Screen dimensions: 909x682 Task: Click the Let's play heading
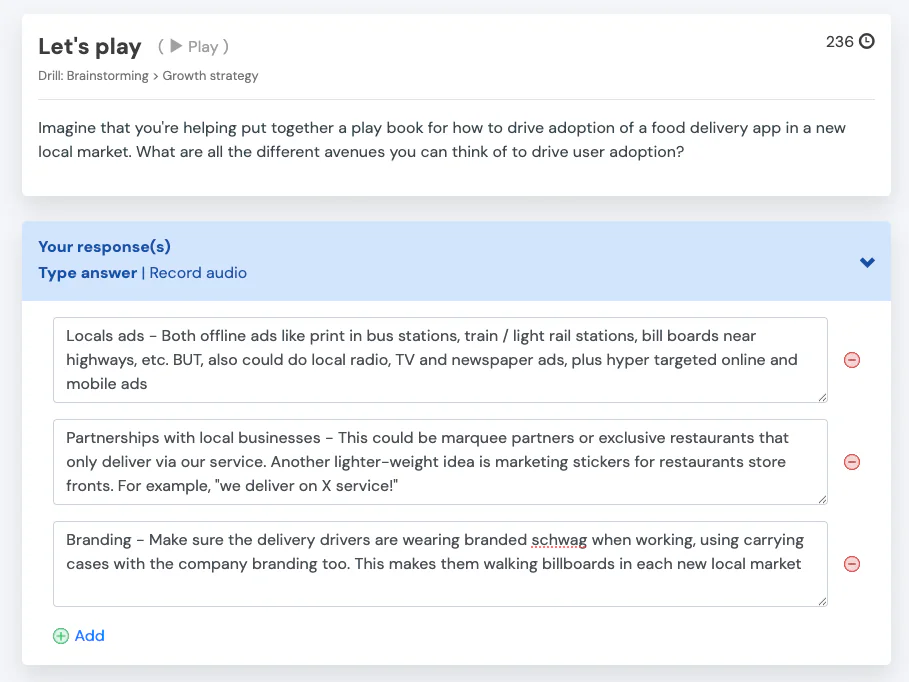tap(90, 46)
